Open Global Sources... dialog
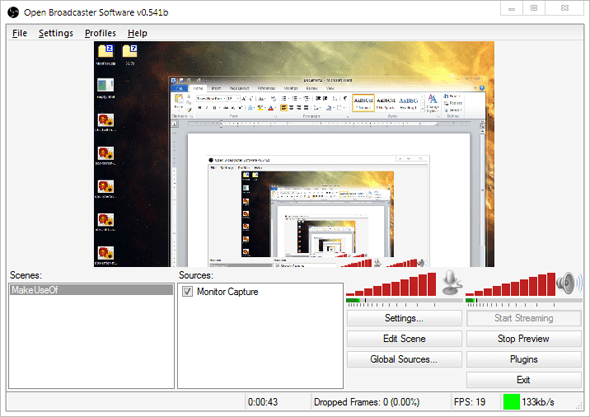 pos(404,359)
